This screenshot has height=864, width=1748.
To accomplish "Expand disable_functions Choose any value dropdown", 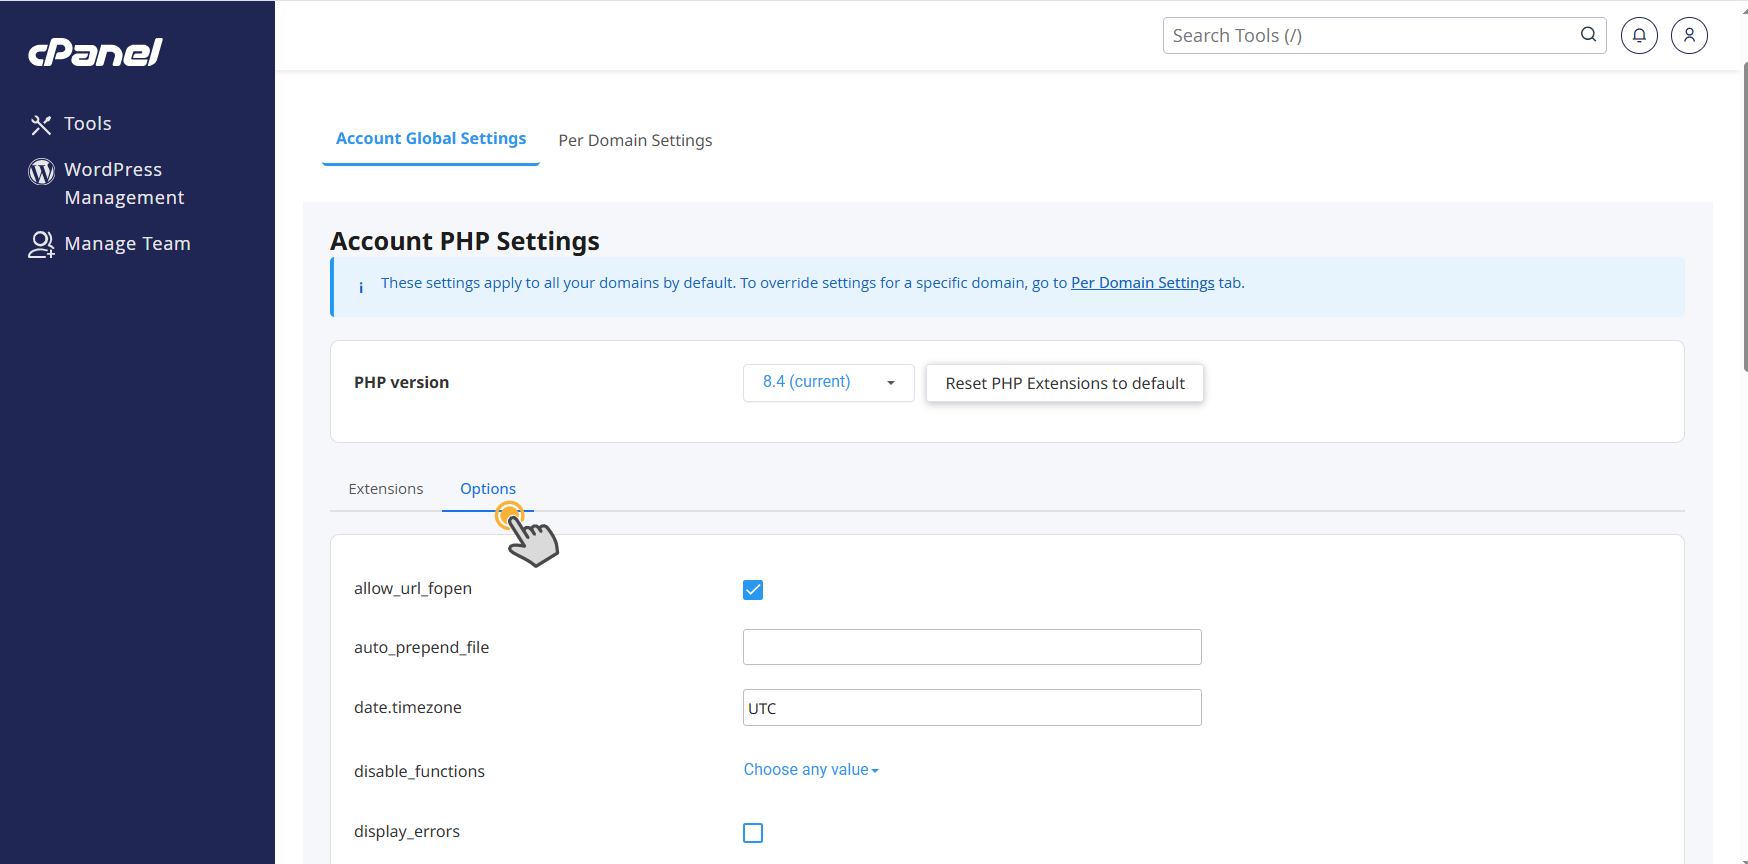I will pos(811,770).
